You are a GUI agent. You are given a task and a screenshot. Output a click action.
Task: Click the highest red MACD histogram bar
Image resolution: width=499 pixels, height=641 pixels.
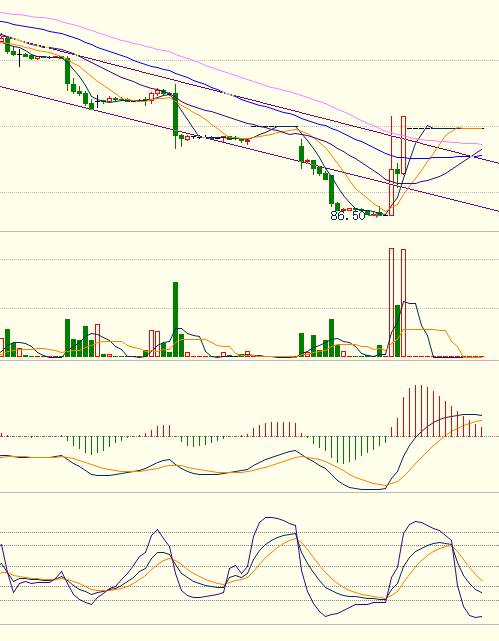tap(421, 410)
